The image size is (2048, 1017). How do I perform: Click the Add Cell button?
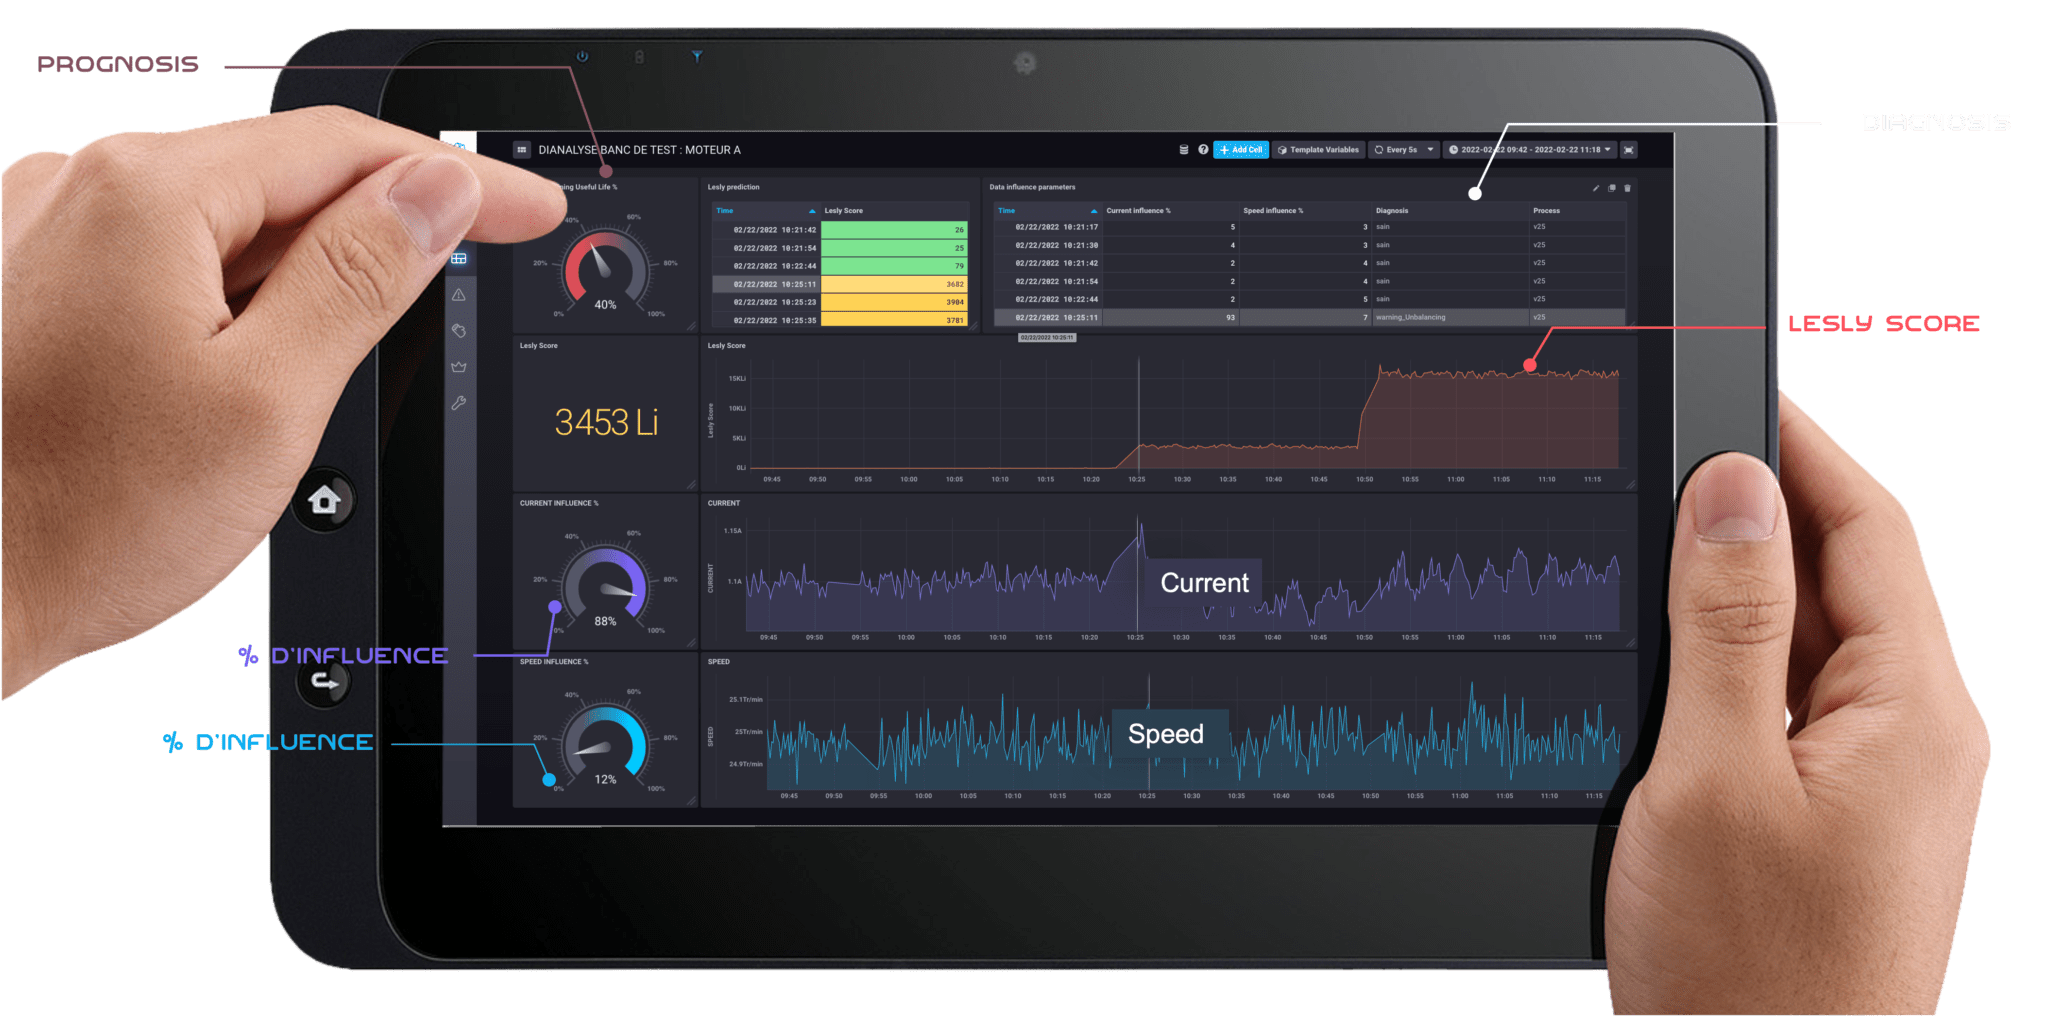(1240, 150)
